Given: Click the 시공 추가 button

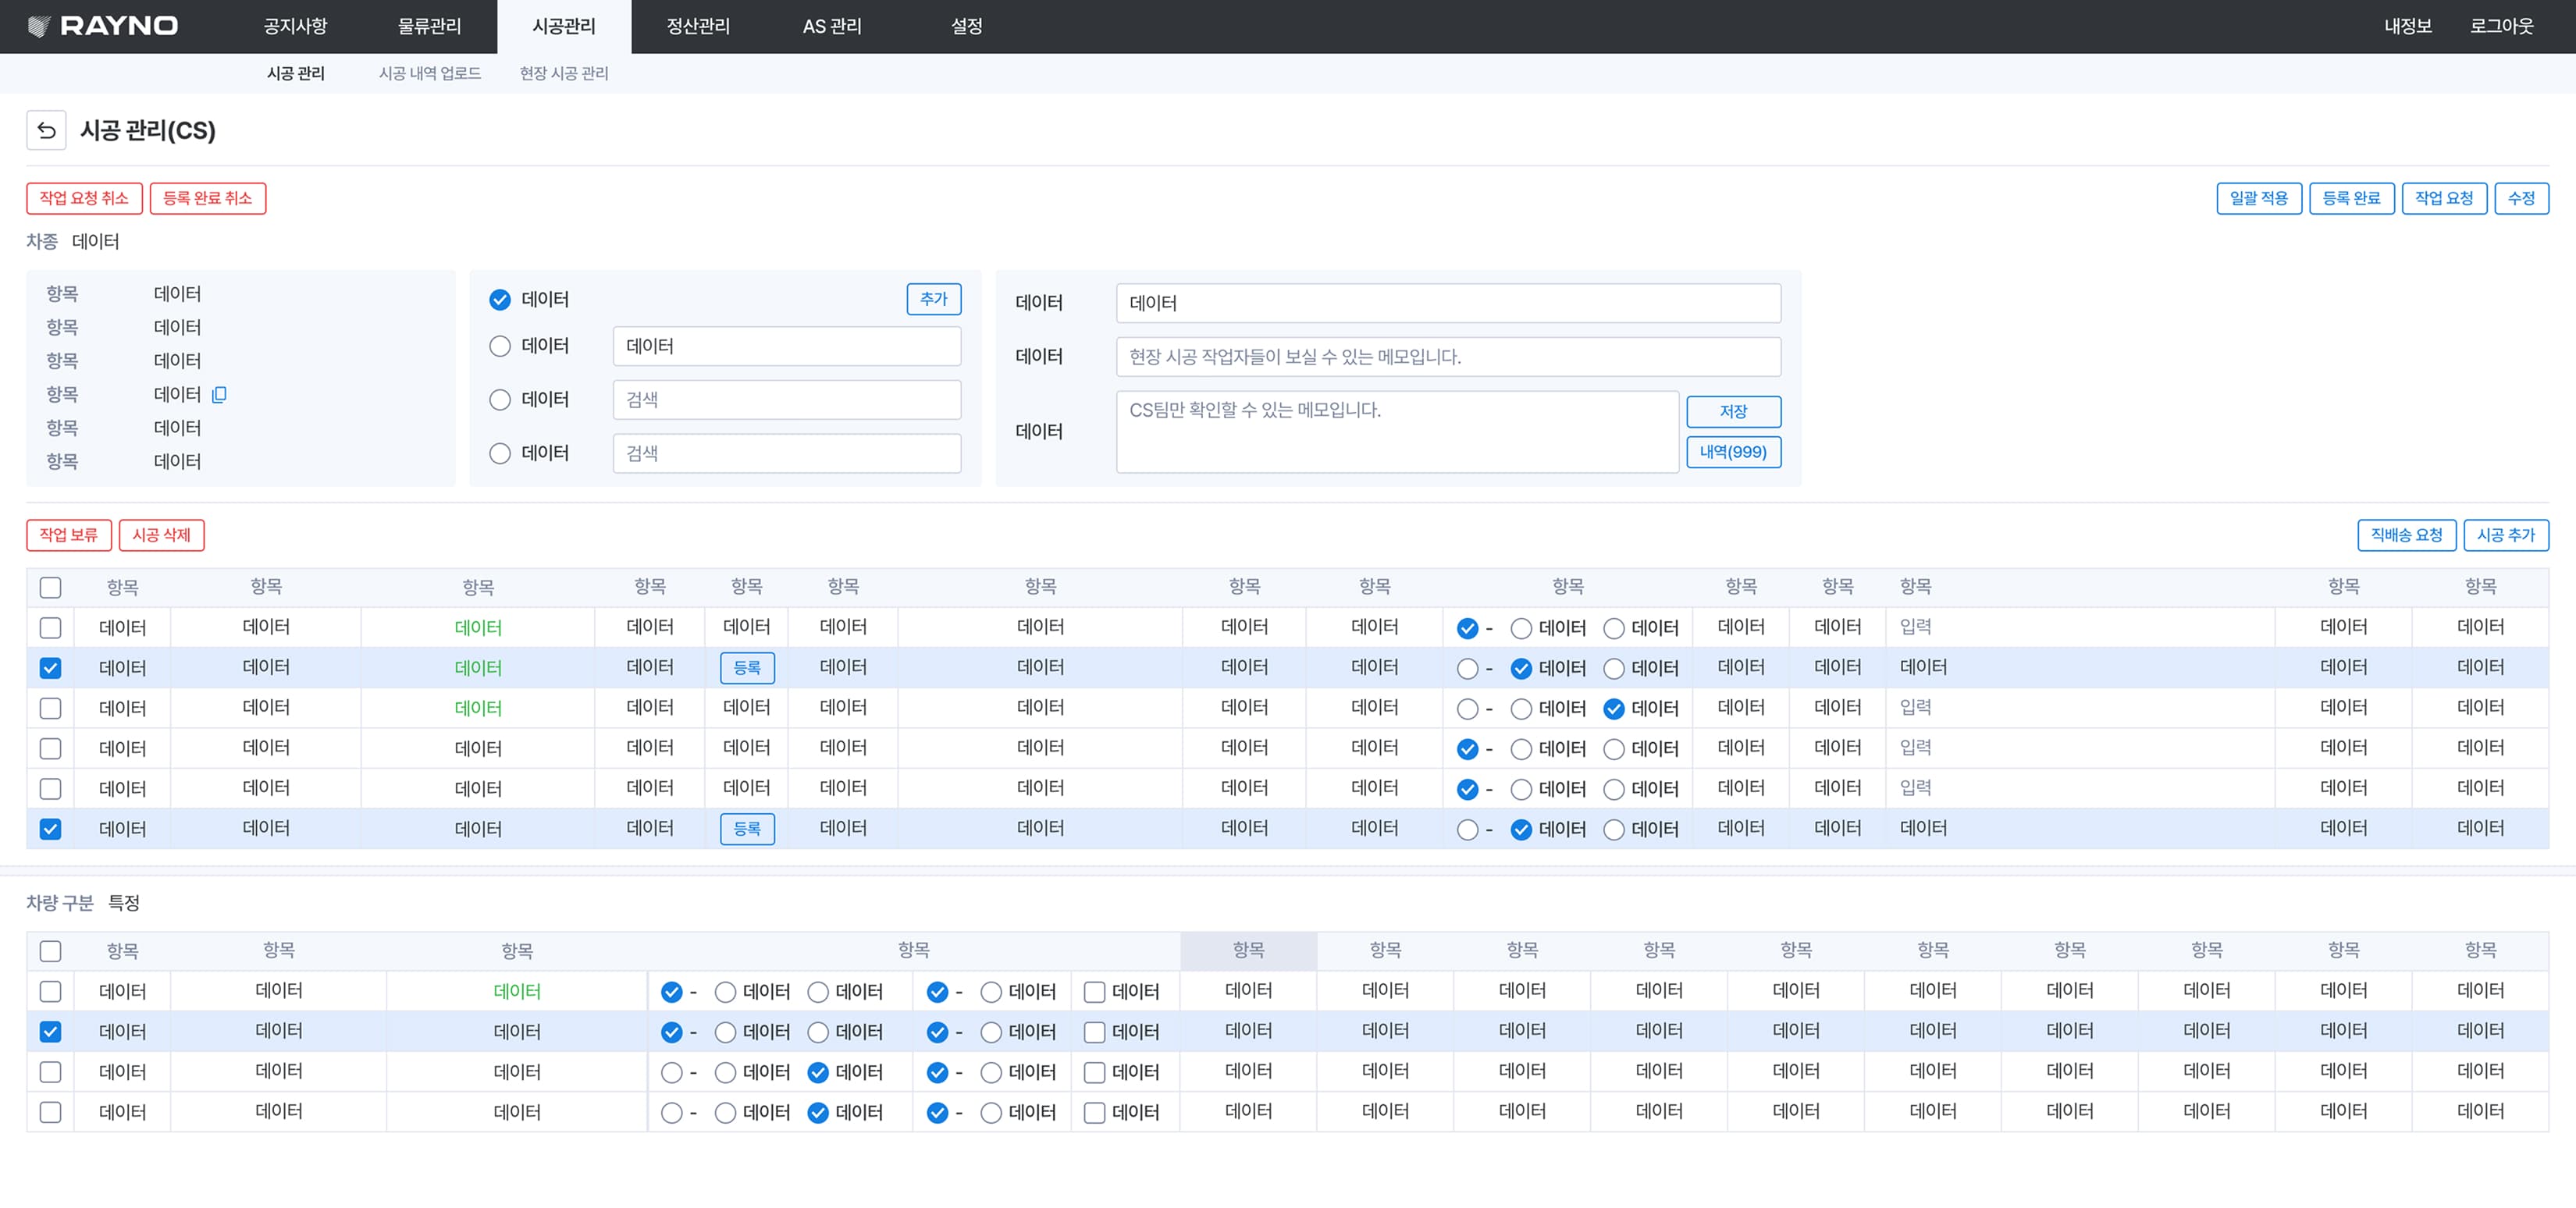Looking at the screenshot, I should click(2506, 535).
